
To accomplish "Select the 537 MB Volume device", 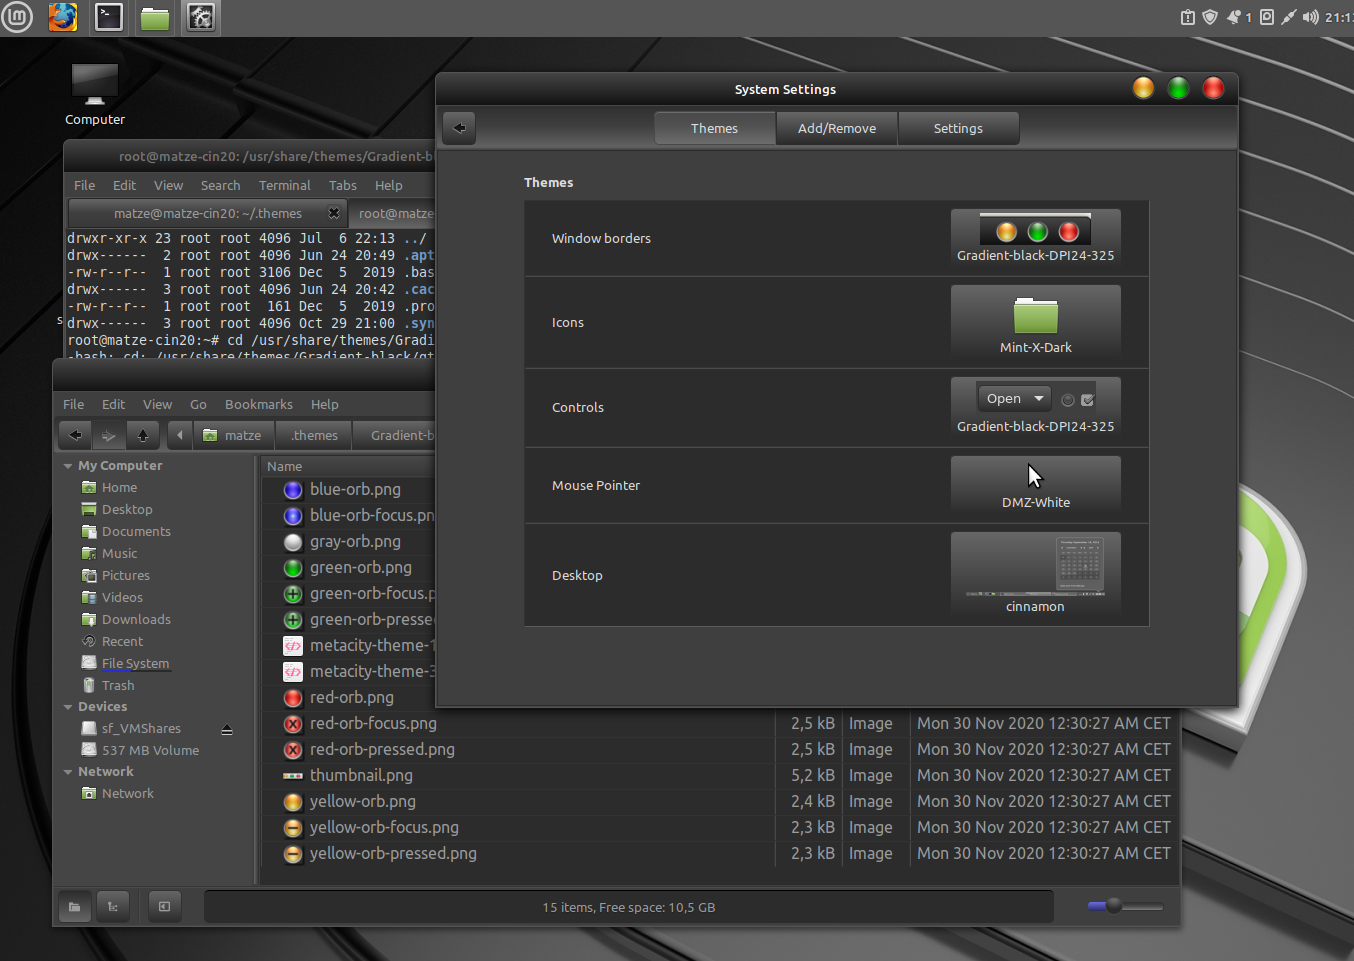I will click(x=150, y=751).
